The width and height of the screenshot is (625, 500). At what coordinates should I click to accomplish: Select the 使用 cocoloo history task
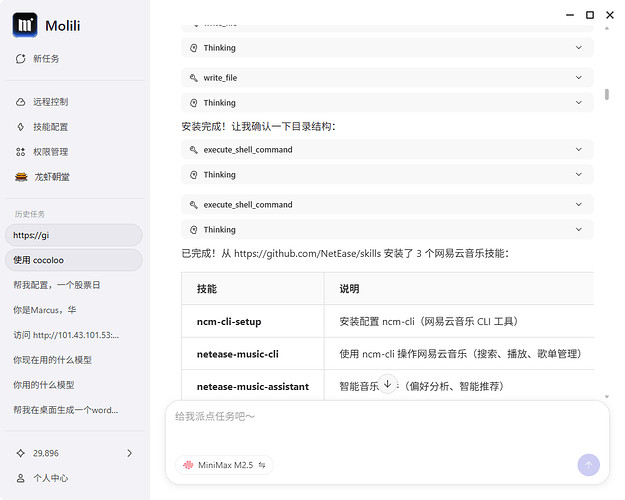coord(72,260)
